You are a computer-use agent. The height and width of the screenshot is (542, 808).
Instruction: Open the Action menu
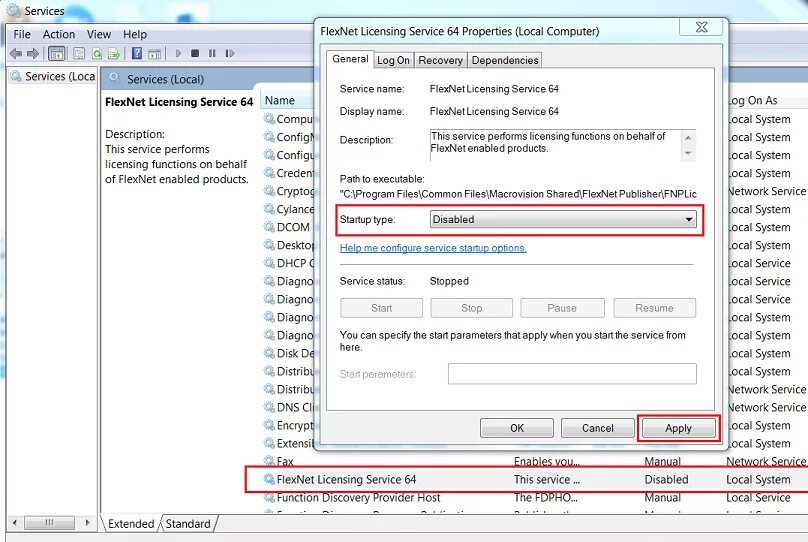point(59,34)
